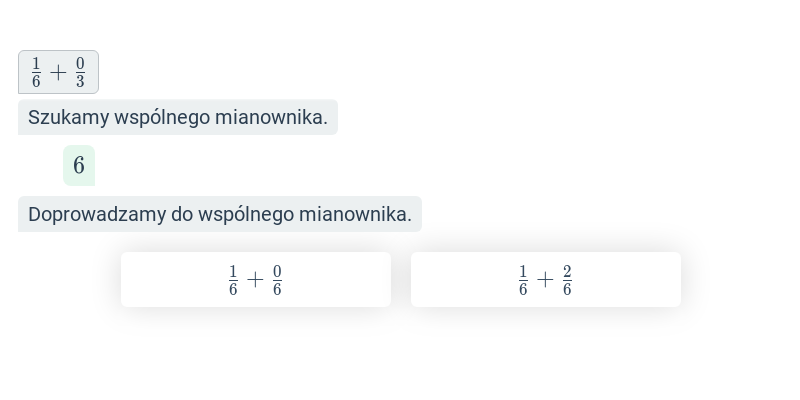This screenshot has width=800, height=400.
Task: Click the 1/6 fraction in the left answer
Action: pos(233,280)
